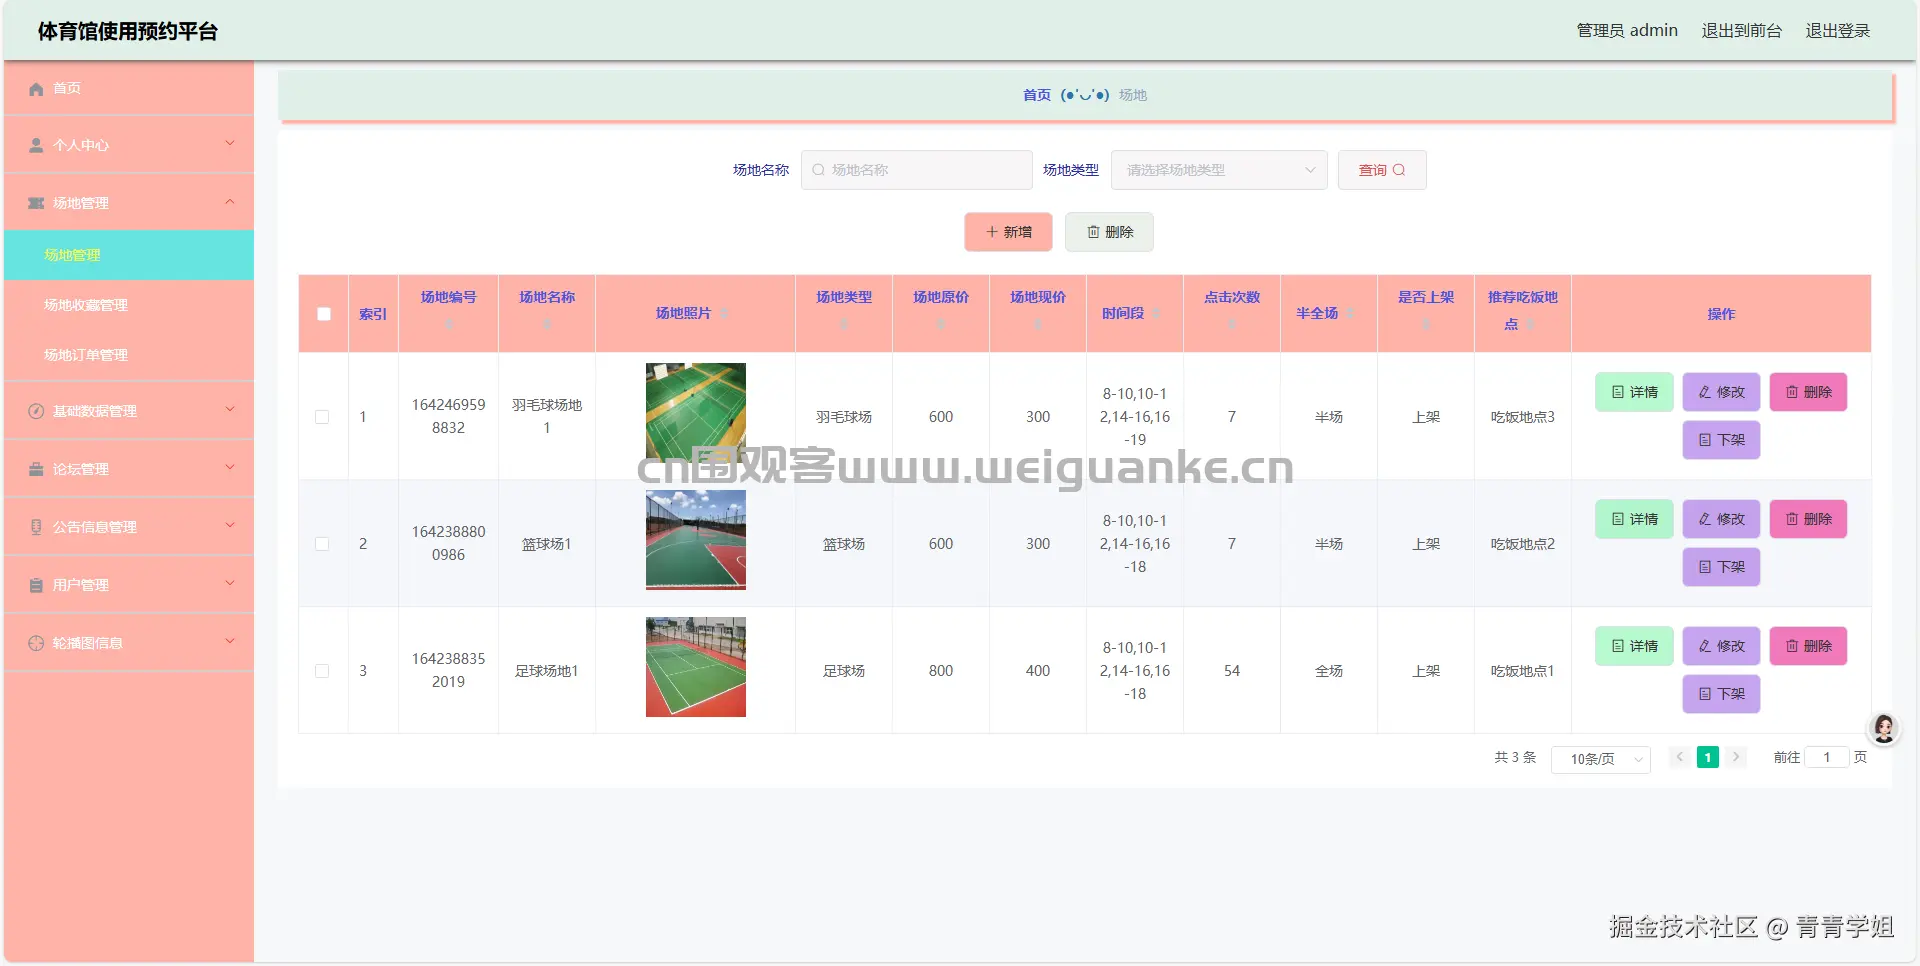The width and height of the screenshot is (1920, 966).
Task: Sort by 半全场 column arrows
Action: click(x=1349, y=313)
